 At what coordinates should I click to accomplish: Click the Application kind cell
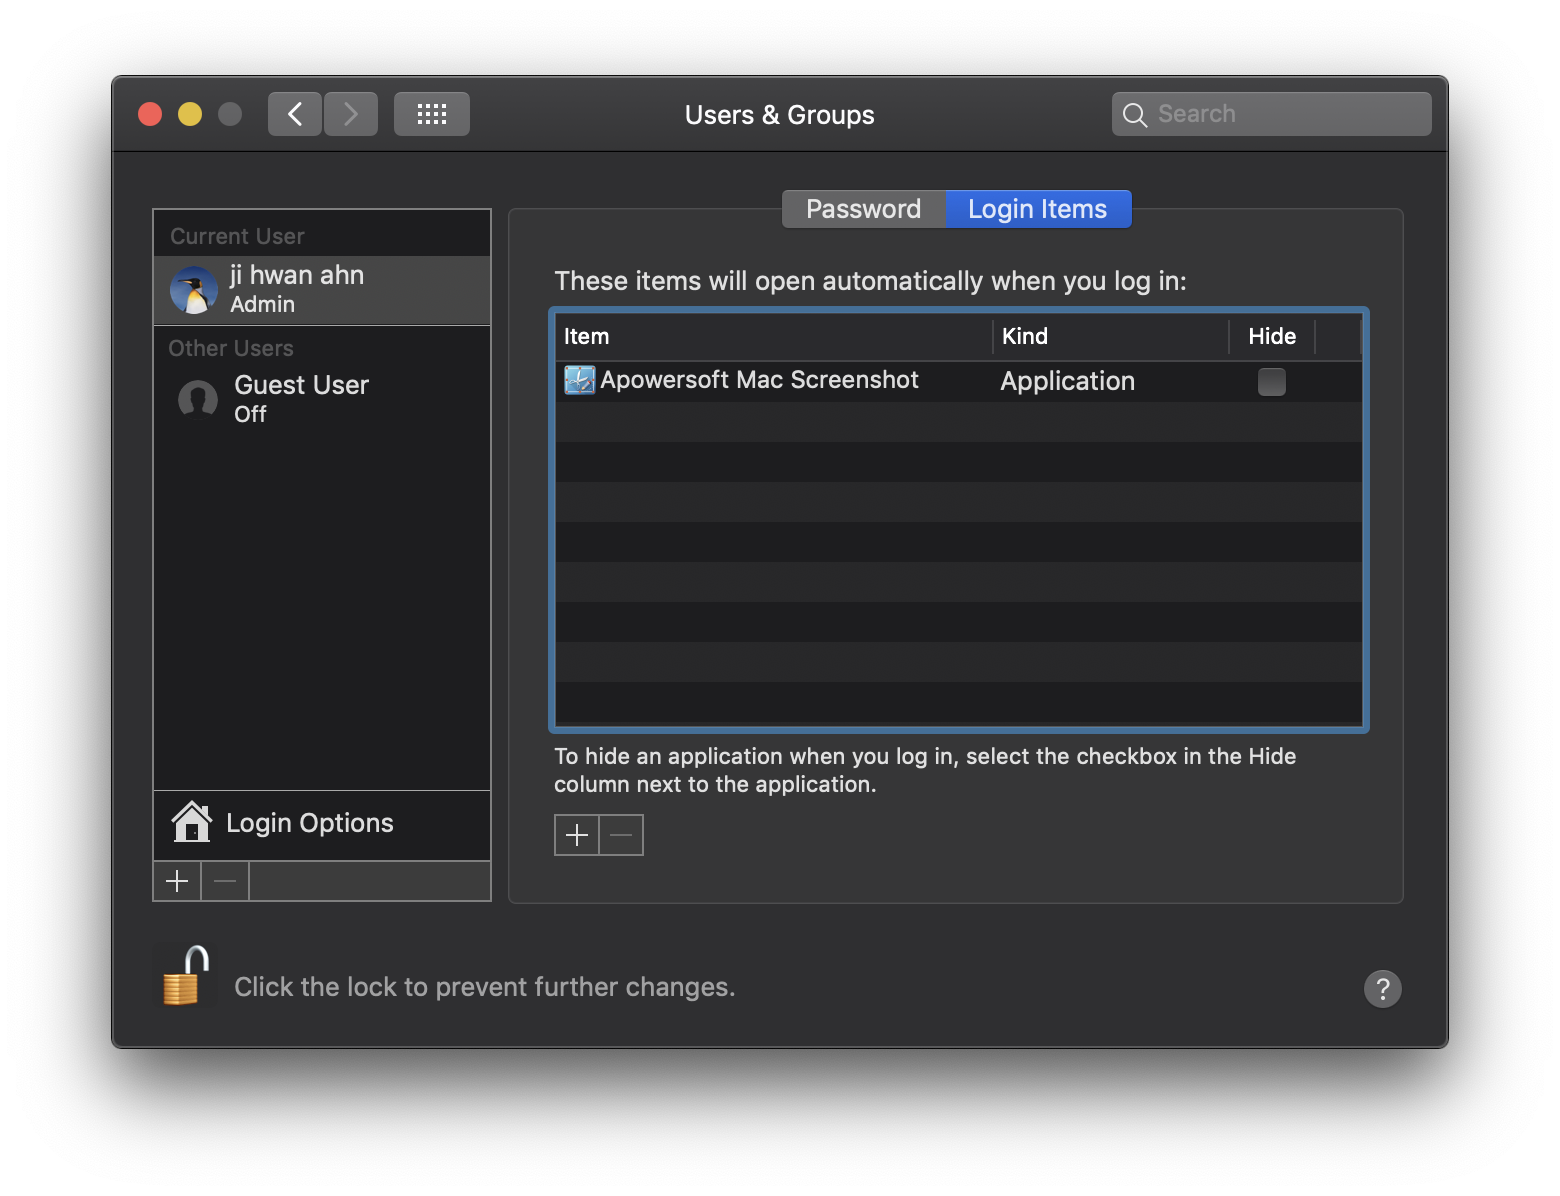(1068, 381)
